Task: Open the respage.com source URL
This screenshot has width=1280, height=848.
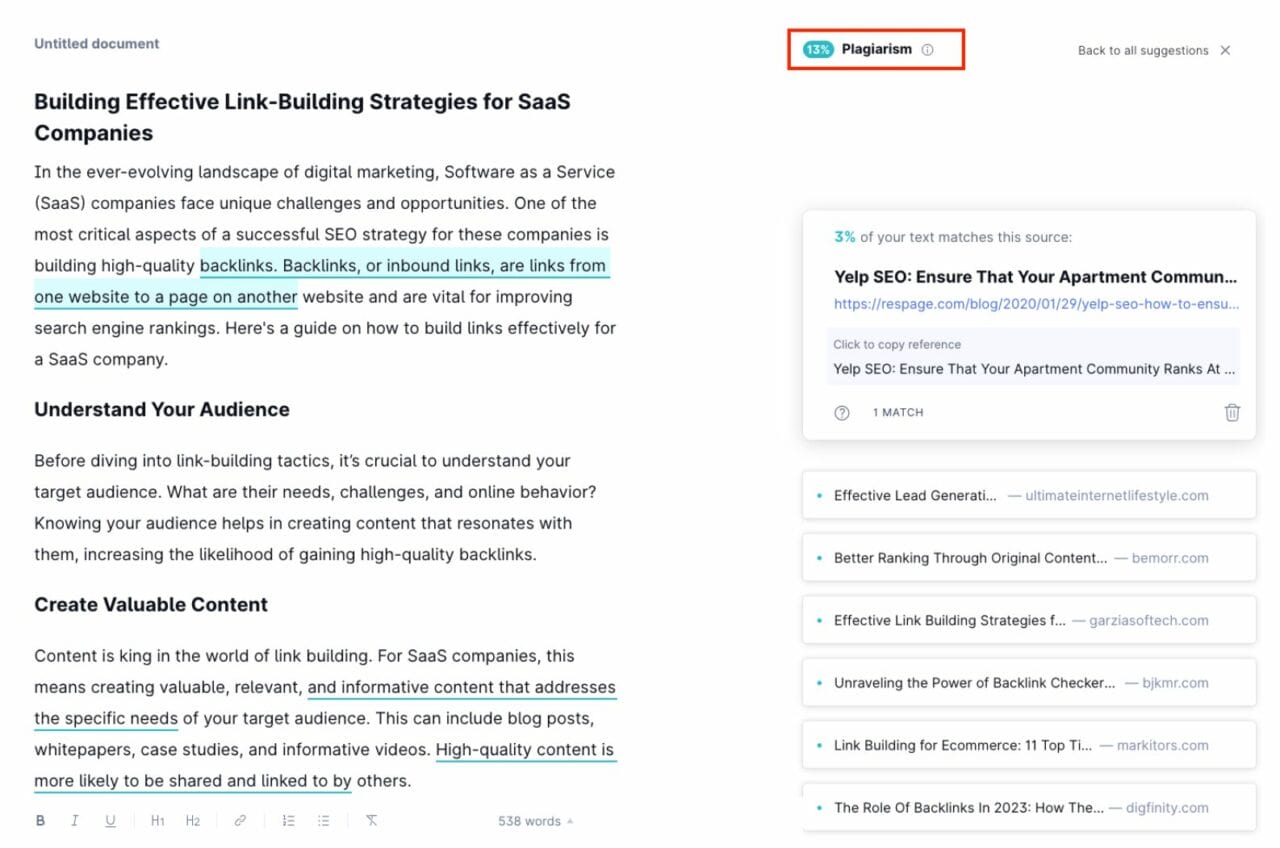Action: 1033,304
